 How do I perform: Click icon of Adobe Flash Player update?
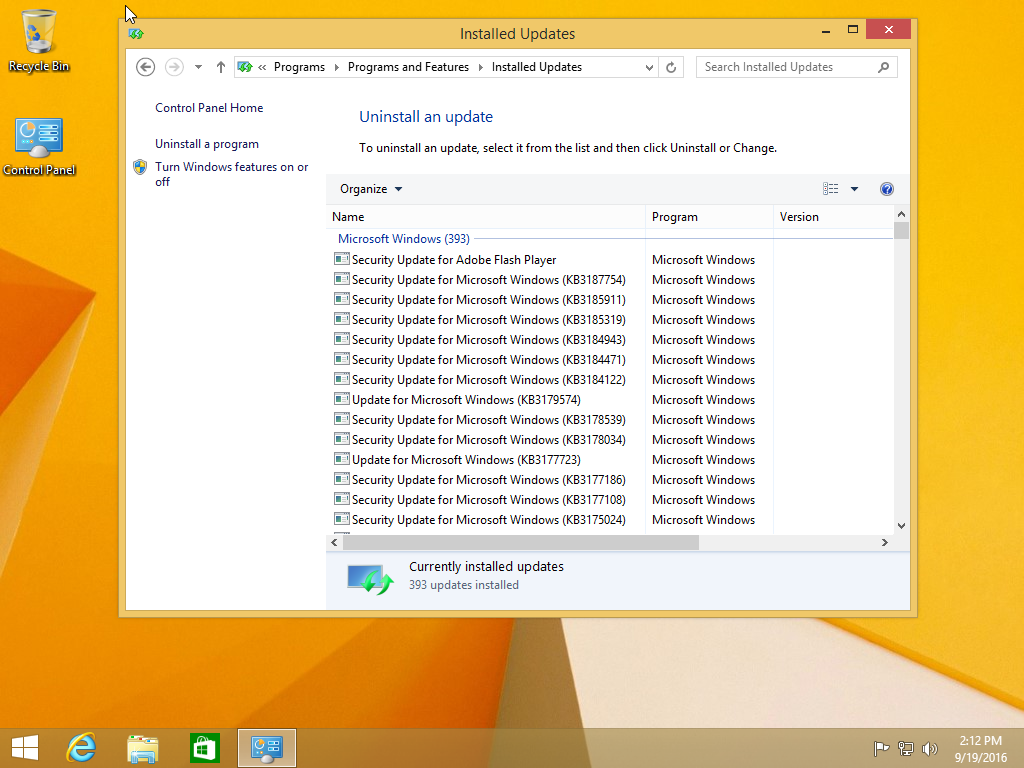tap(342, 259)
